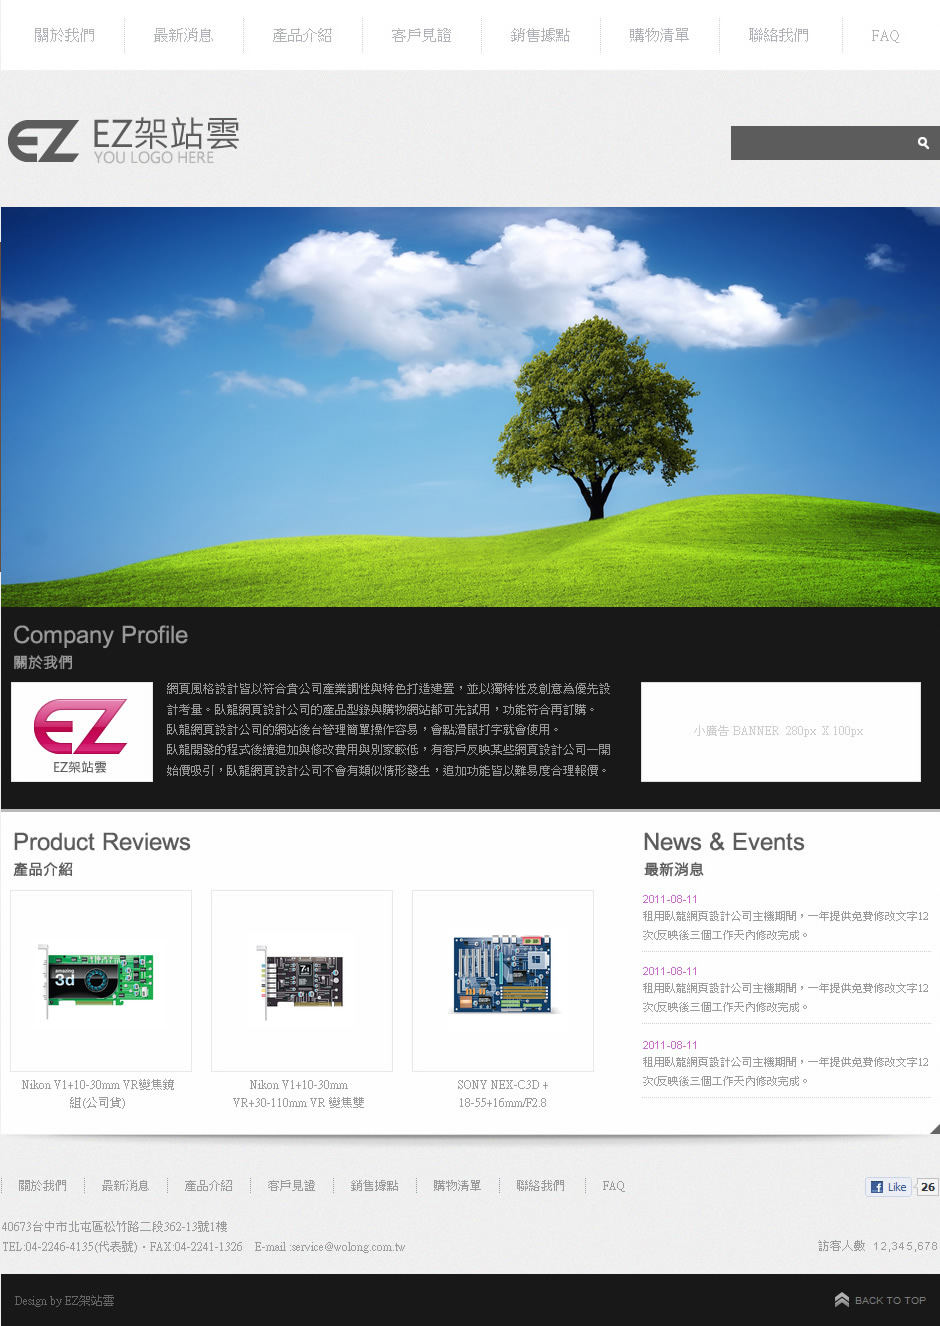The image size is (940, 1326).
Task: Click the small ad banner placeholder
Action: click(780, 731)
